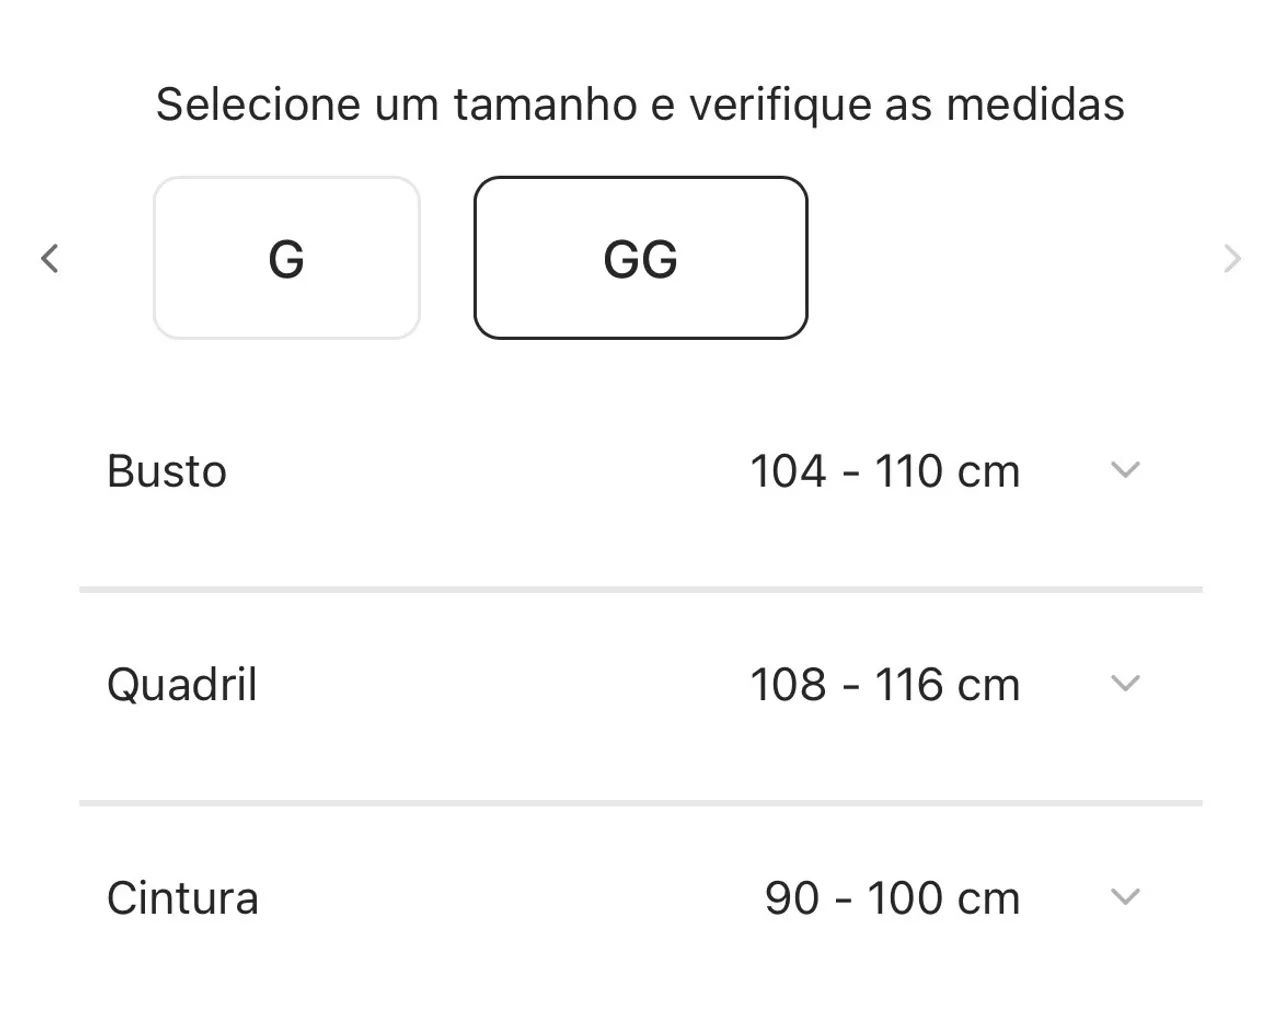Screen dimensions: 1280x1012
Task: Open the Busto row label
Action: 167,471
